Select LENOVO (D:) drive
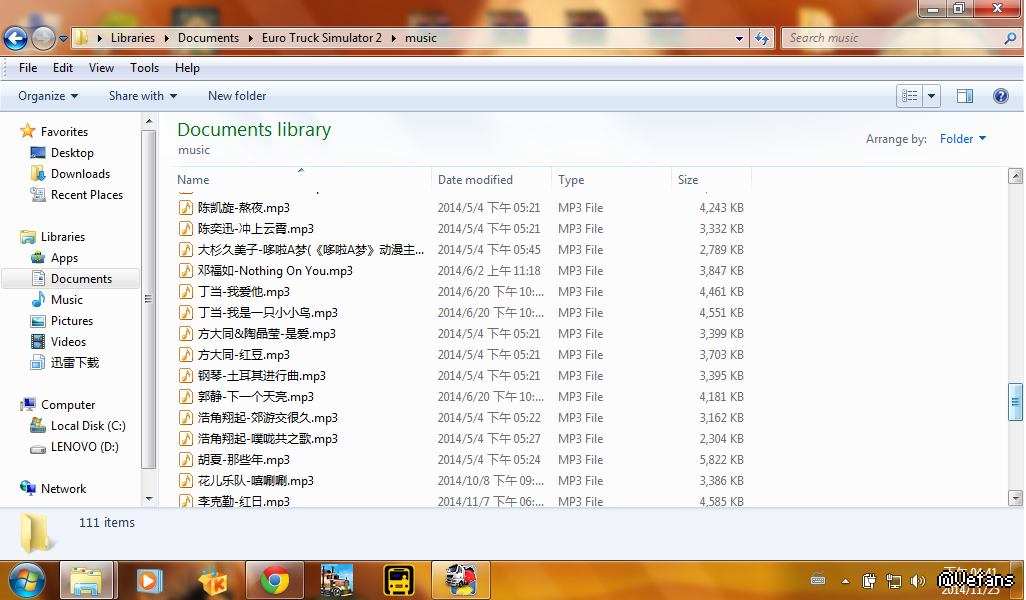Viewport: 1026px width, 600px height. coord(75,447)
